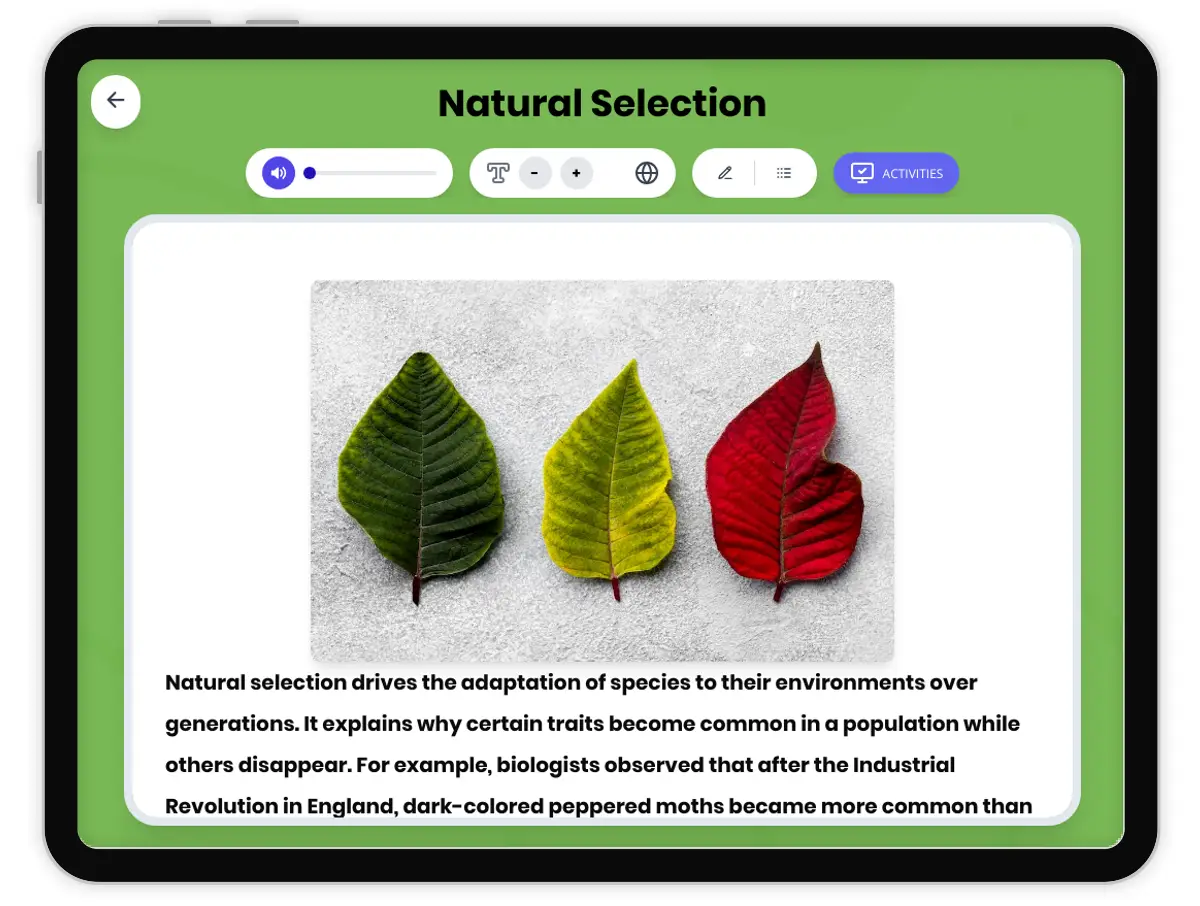Decrease font size with minus button

pos(535,173)
